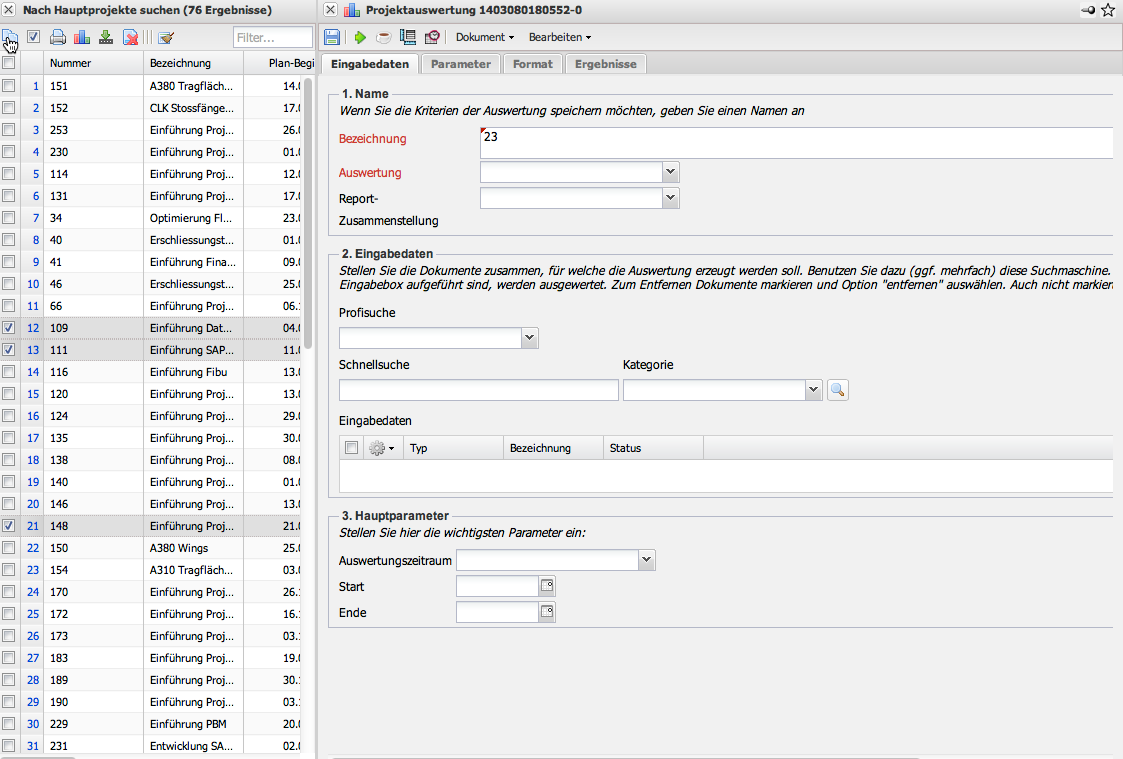The image size is (1123, 759).
Task: Check the checkbox for row 22 (A380 Wings)
Action: tap(9, 547)
